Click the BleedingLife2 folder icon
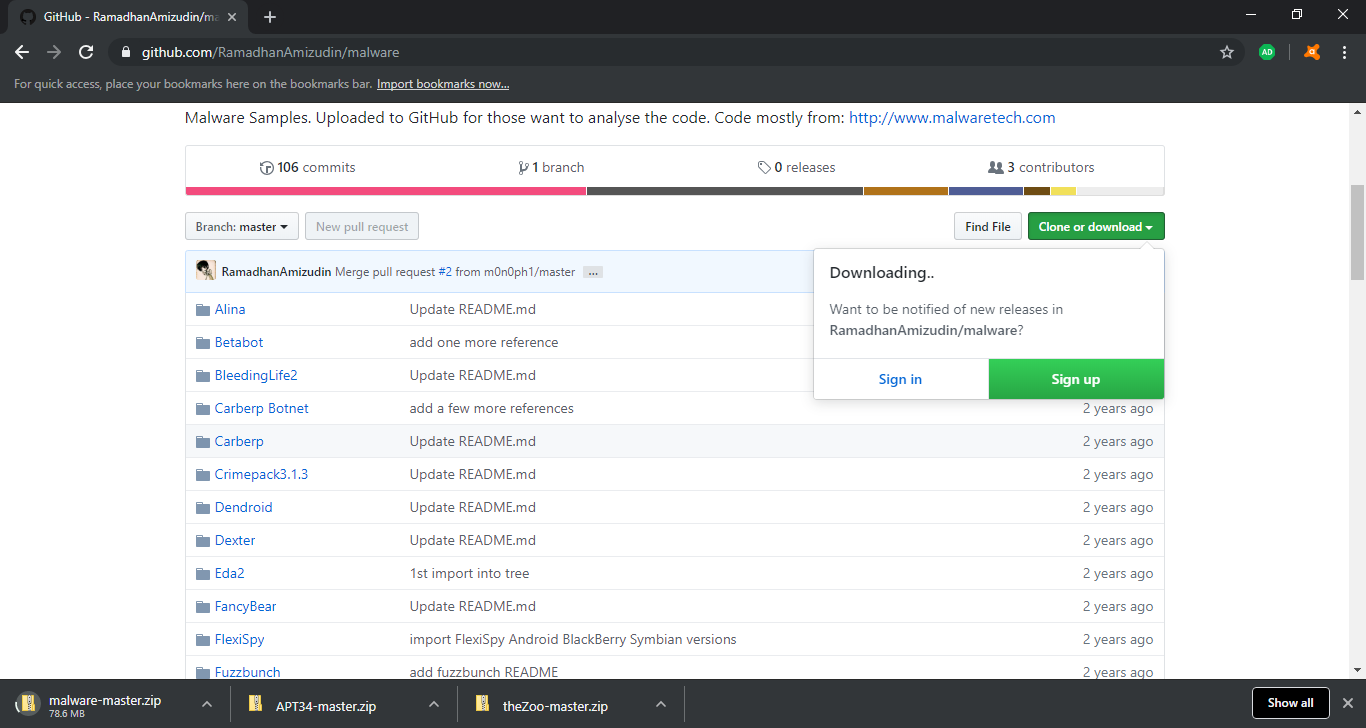1366x728 pixels. click(x=203, y=376)
